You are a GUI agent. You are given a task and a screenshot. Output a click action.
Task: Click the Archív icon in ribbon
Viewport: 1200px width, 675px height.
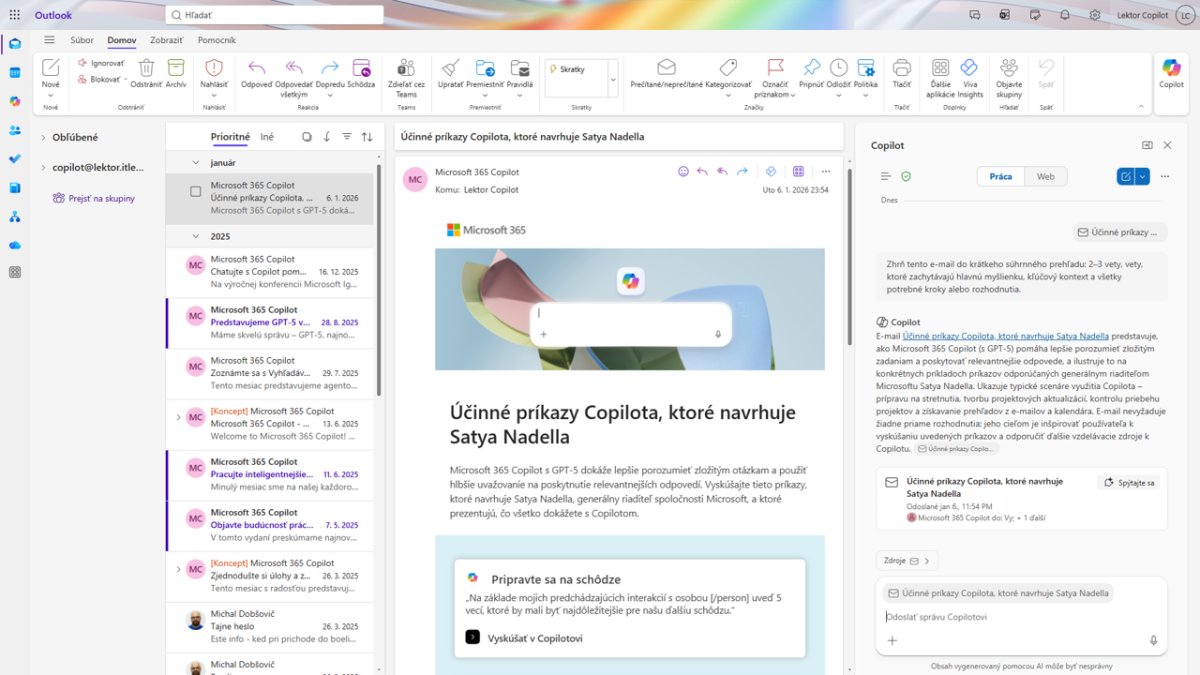click(176, 69)
